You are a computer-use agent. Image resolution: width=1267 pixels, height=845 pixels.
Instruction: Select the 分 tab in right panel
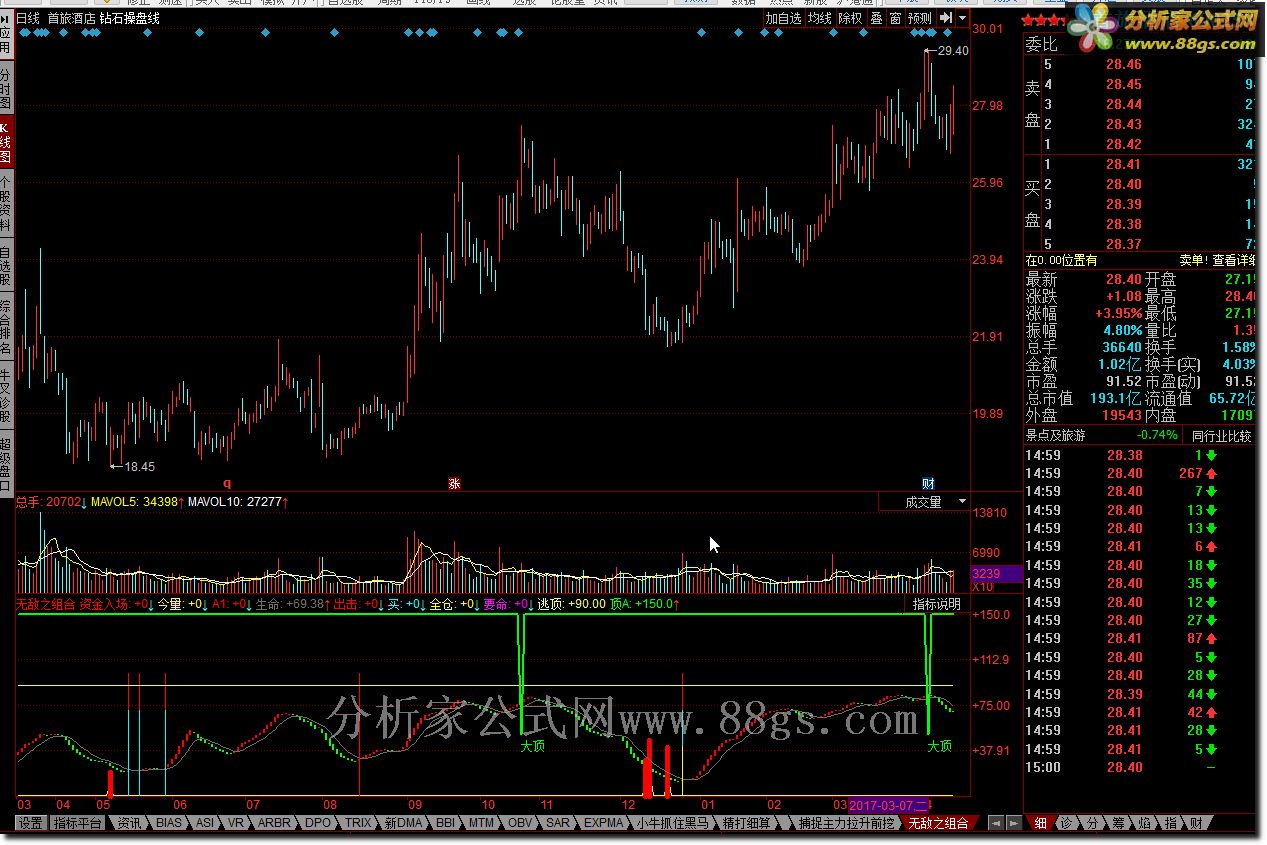[1092, 823]
